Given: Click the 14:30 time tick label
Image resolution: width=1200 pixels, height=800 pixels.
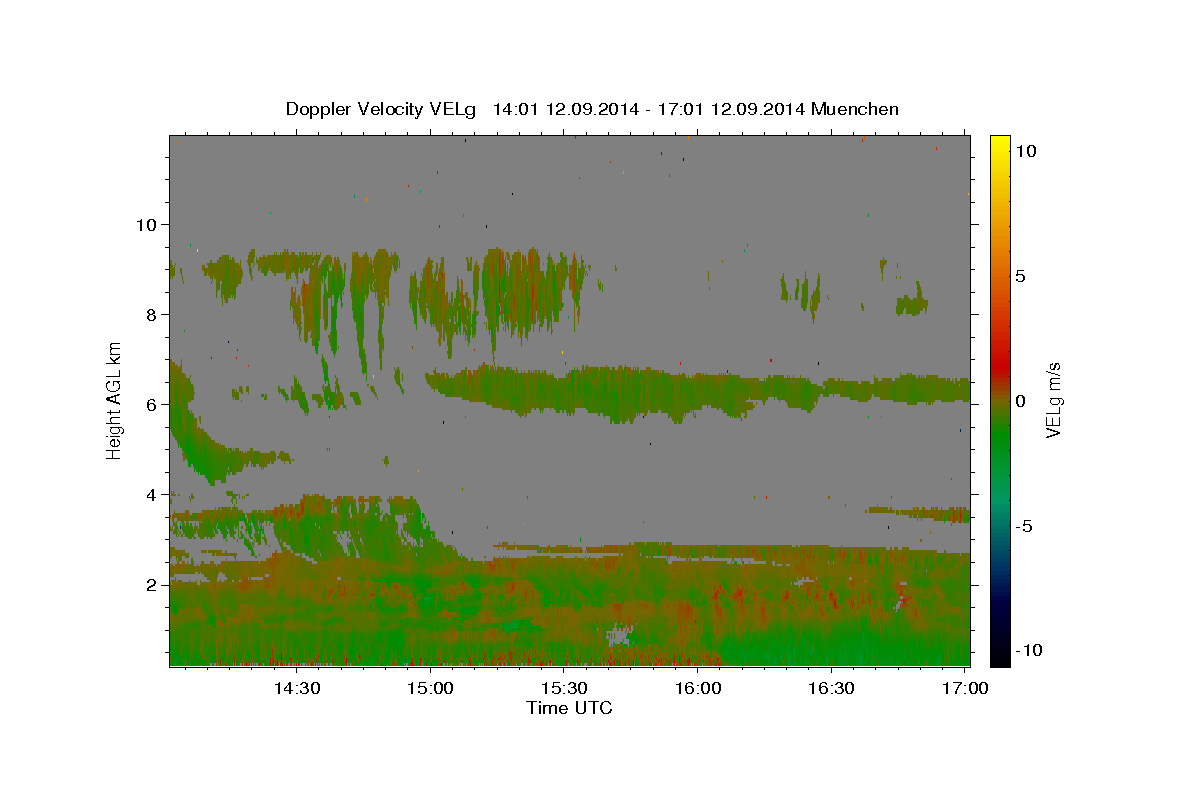Looking at the screenshot, I should (x=297, y=688).
